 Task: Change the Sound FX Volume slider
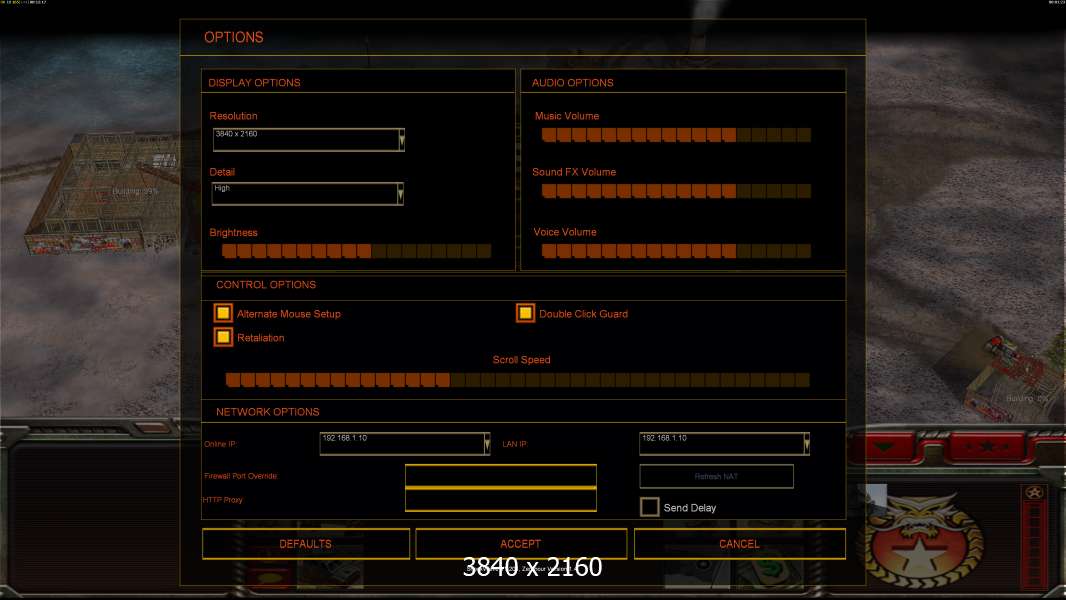676,192
